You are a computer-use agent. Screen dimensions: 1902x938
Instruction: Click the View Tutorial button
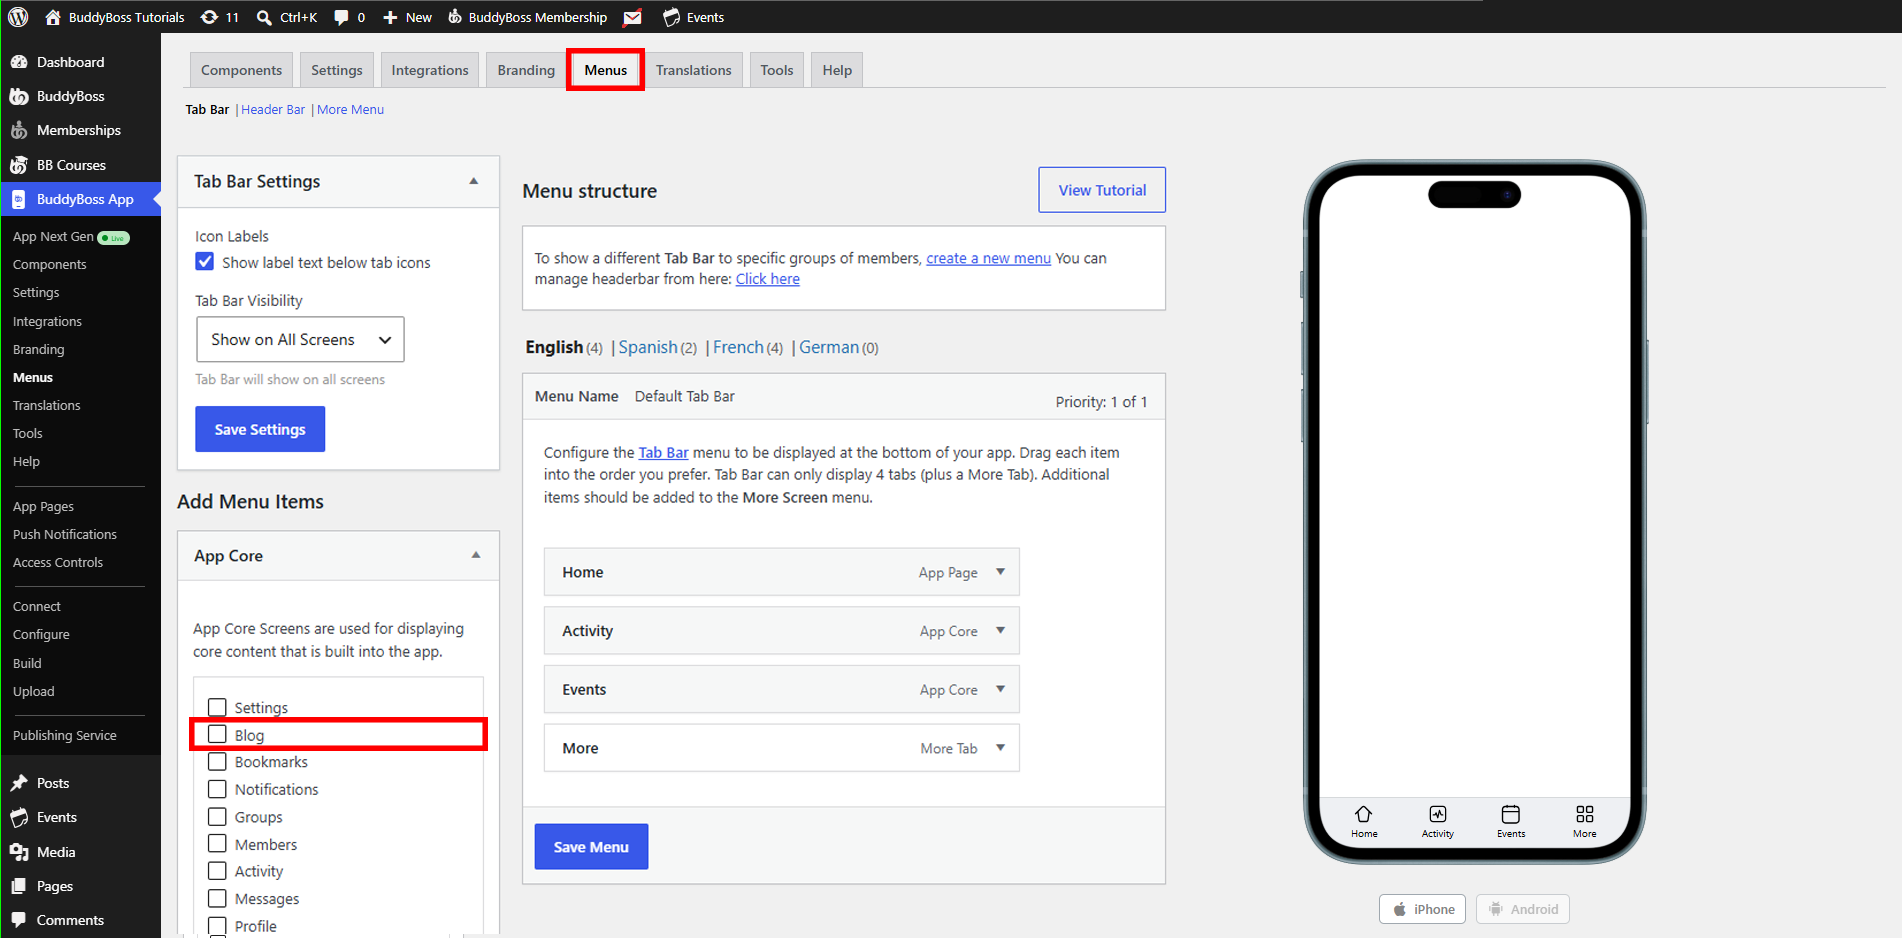[1102, 190]
